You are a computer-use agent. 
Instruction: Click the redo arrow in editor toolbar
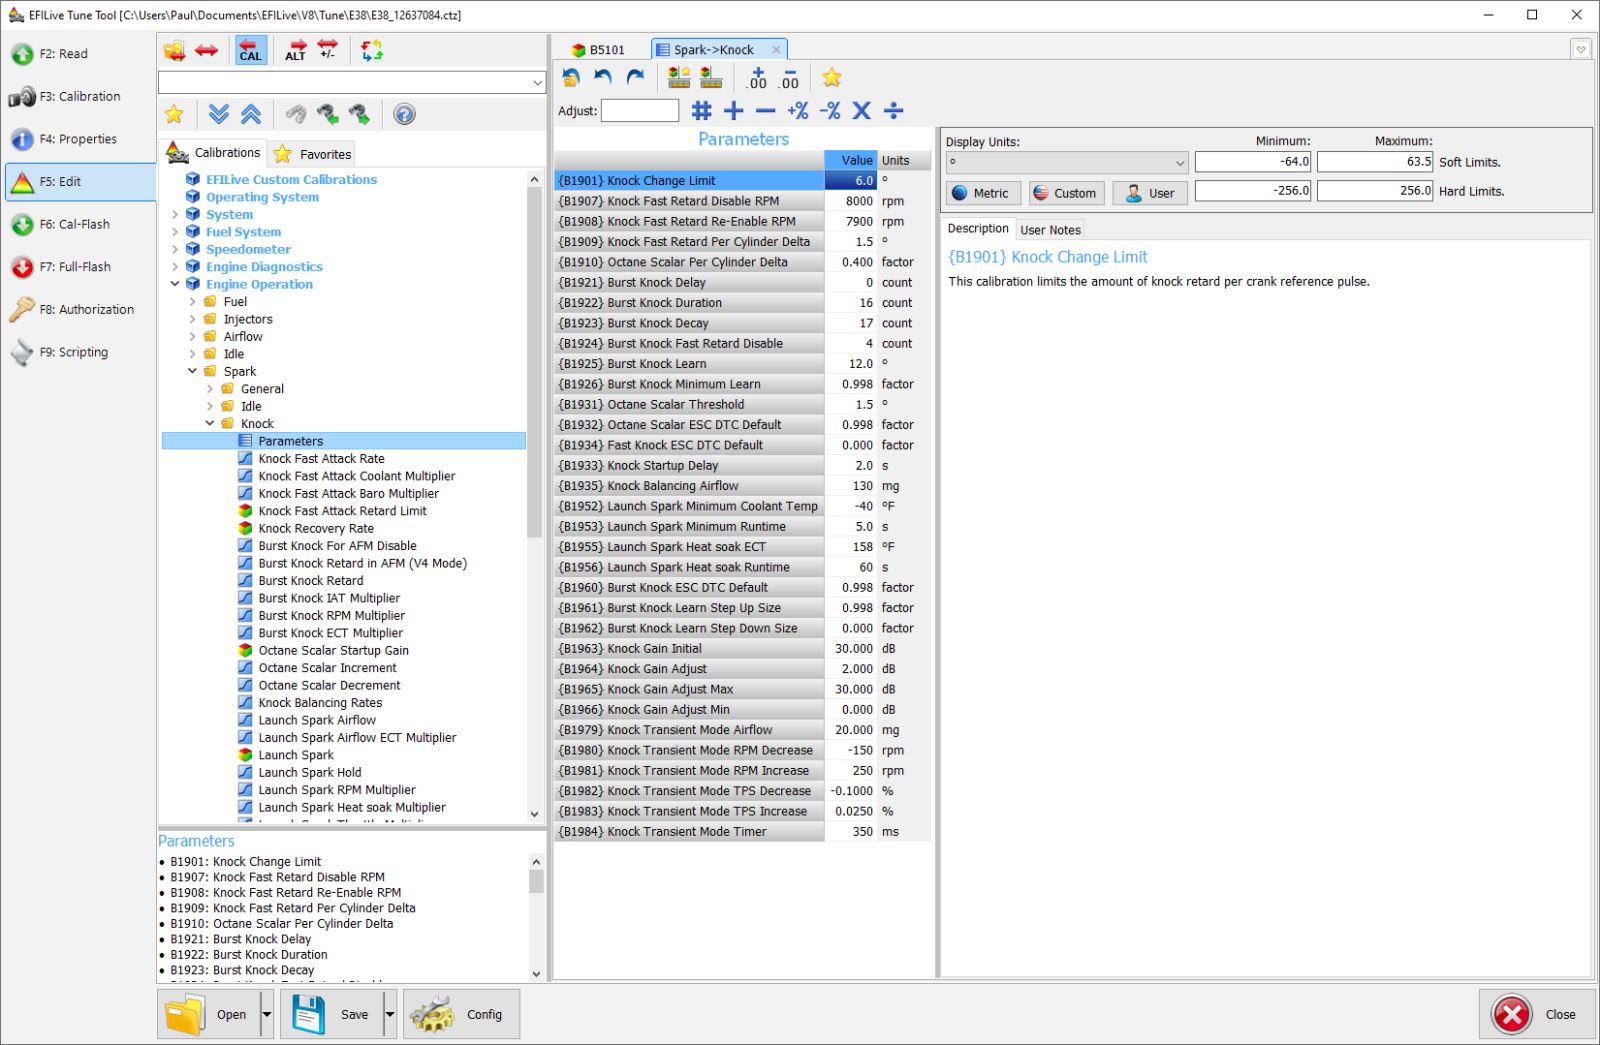pyautogui.click(x=635, y=77)
